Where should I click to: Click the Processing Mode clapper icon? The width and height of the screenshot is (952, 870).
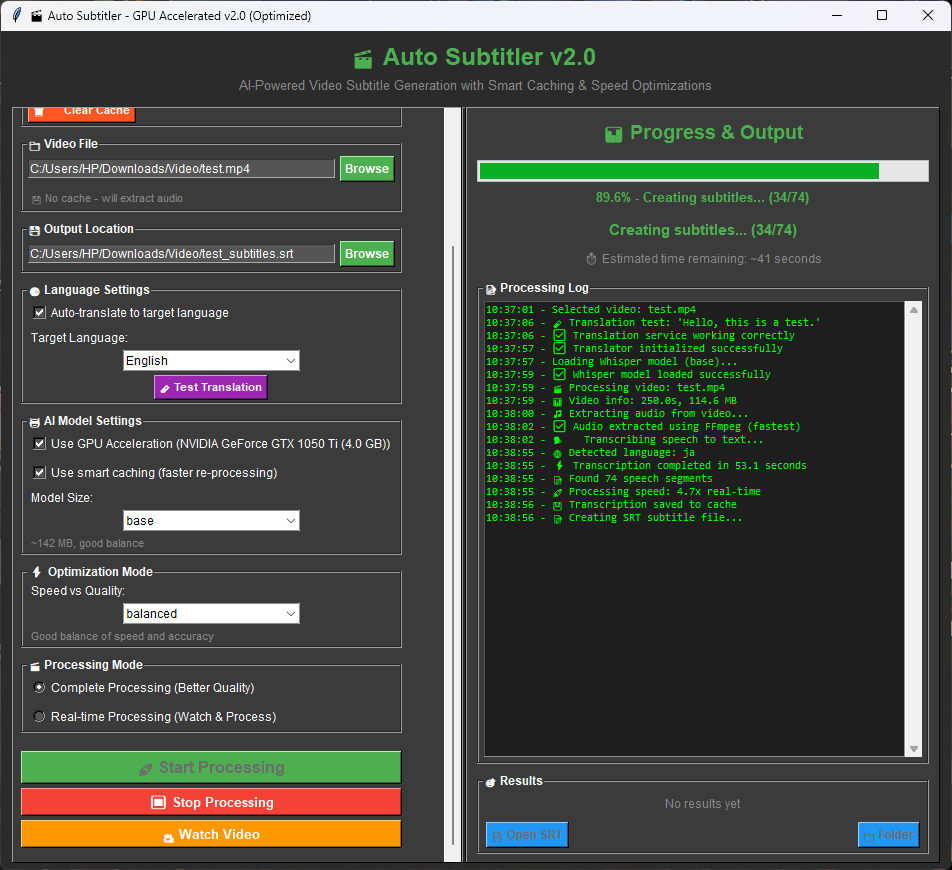click(x=35, y=667)
